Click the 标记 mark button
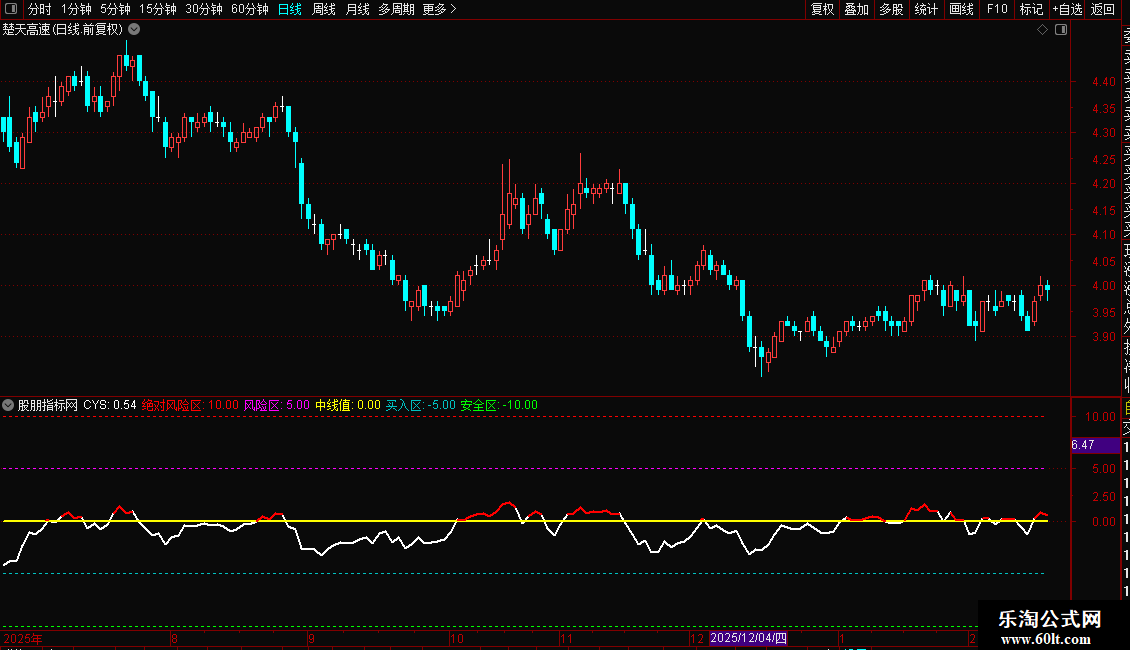1130x650 pixels. point(1031,9)
